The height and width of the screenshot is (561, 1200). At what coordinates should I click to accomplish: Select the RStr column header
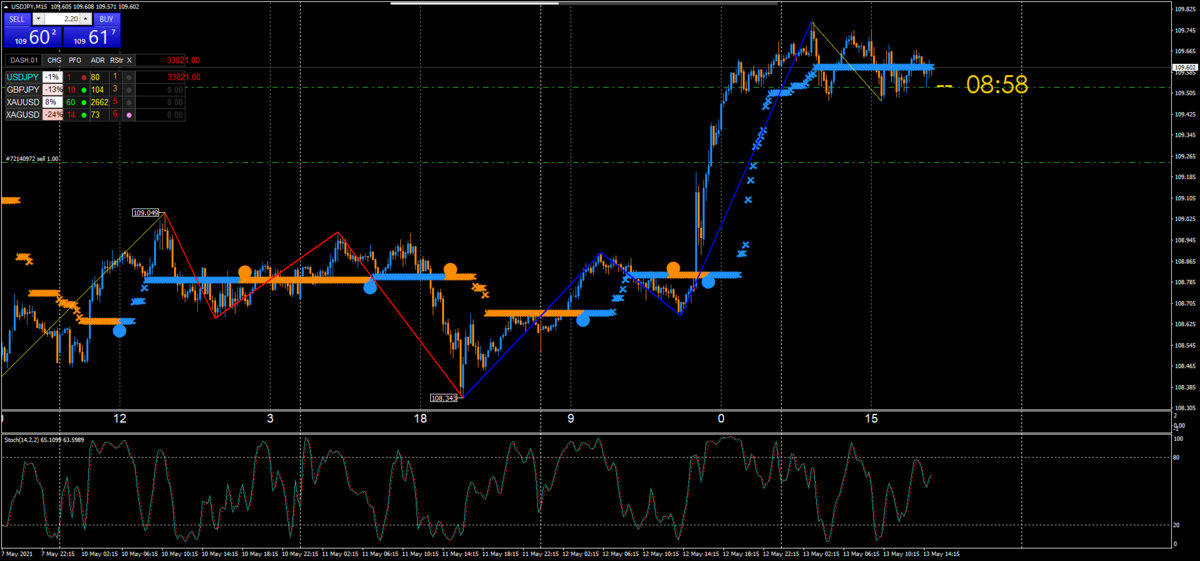click(x=116, y=60)
